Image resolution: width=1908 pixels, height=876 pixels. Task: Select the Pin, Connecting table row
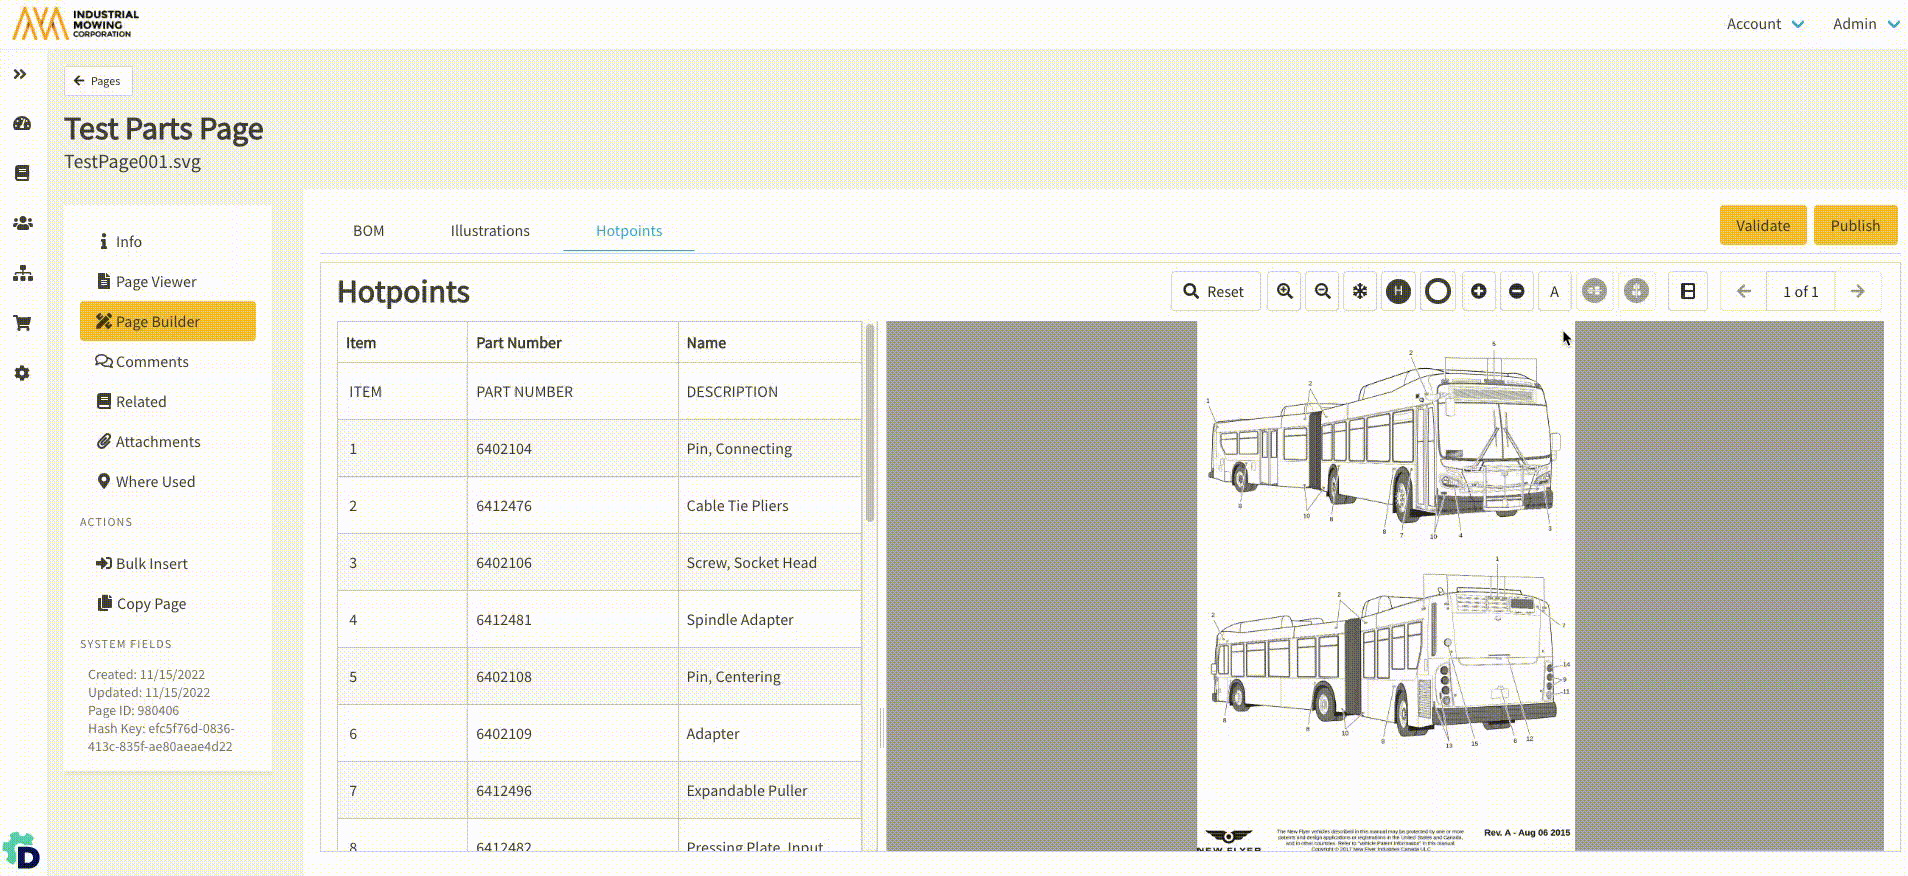[598, 449]
